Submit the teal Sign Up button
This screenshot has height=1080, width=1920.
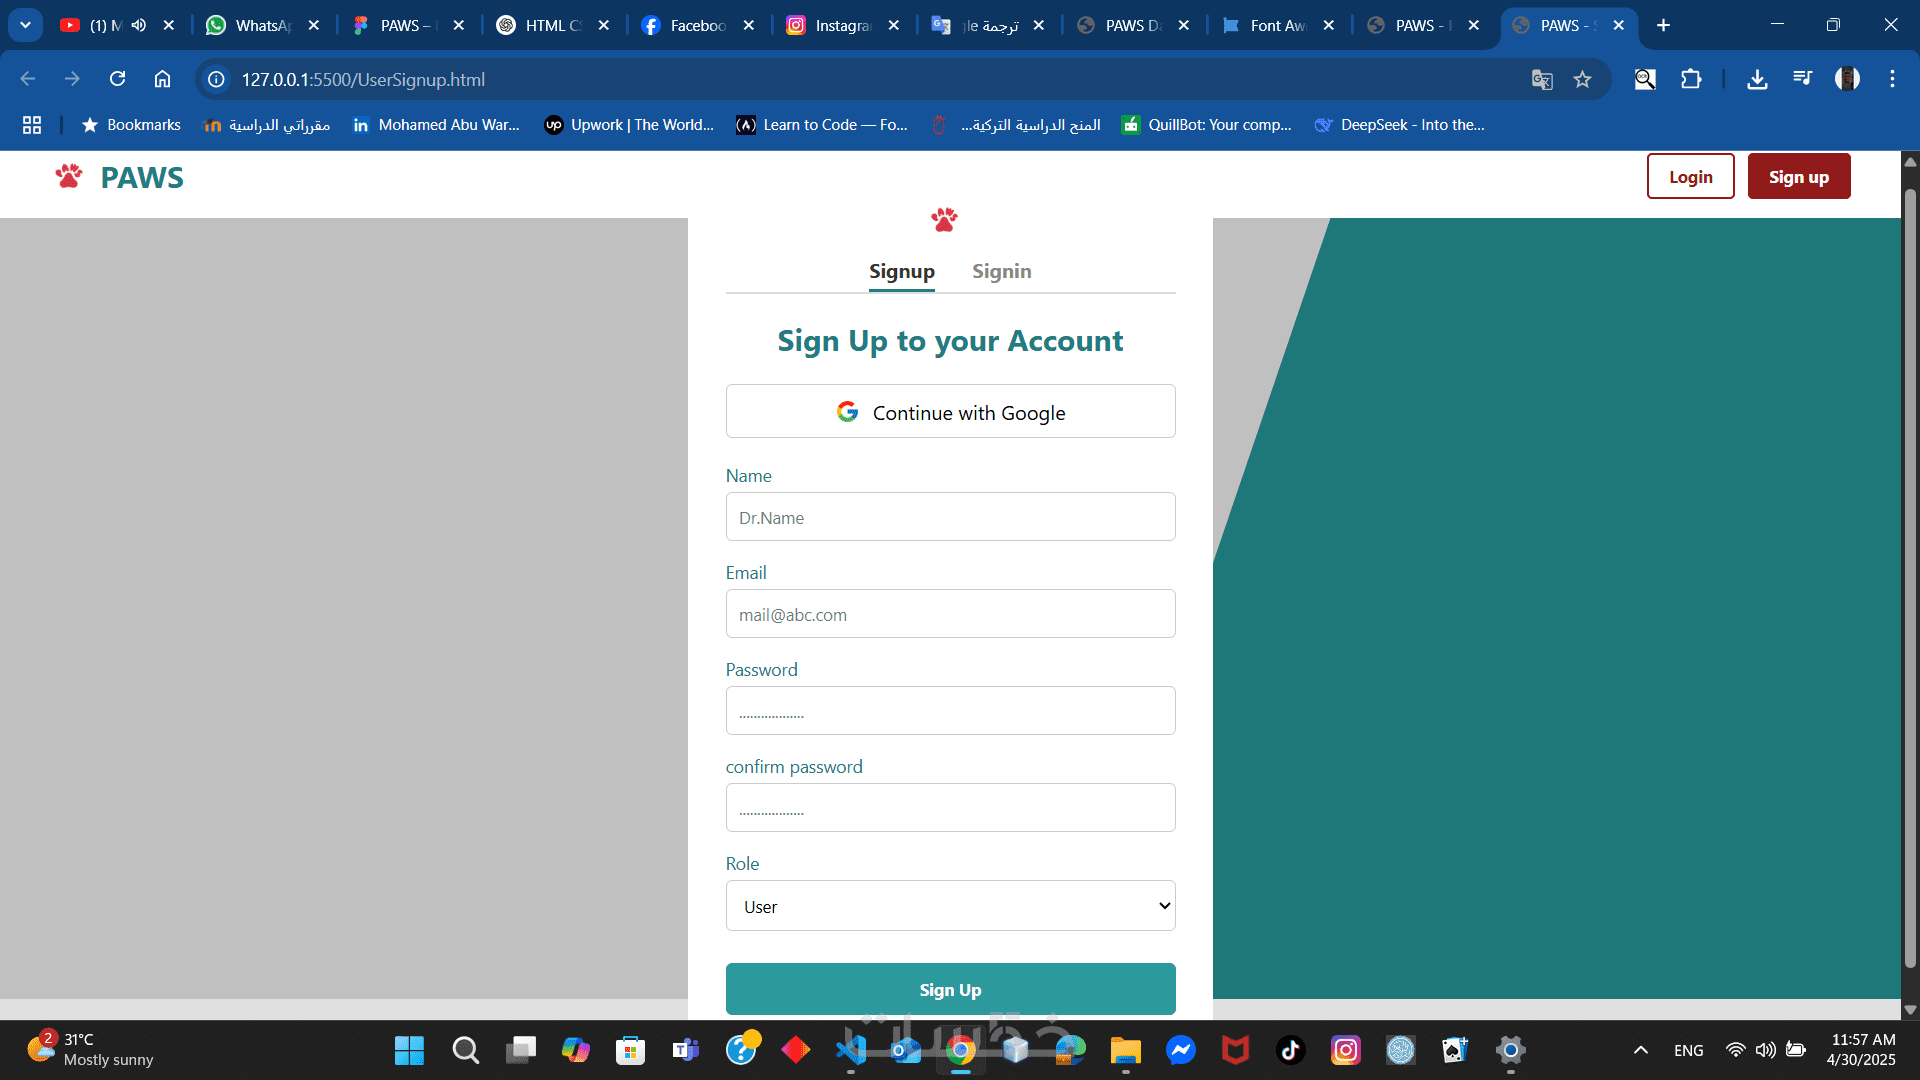coord(950,989)
